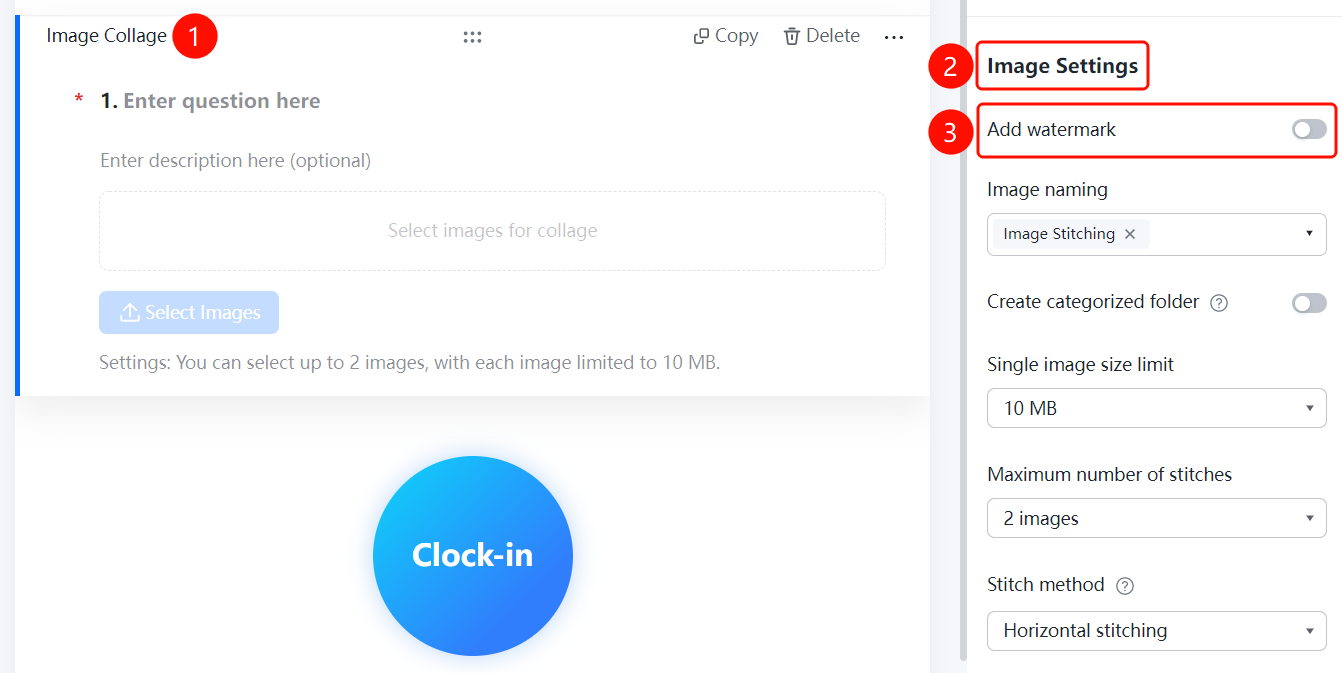Click the Copy icon button
Screen dimensions: 1342x673
click(726, 36)
